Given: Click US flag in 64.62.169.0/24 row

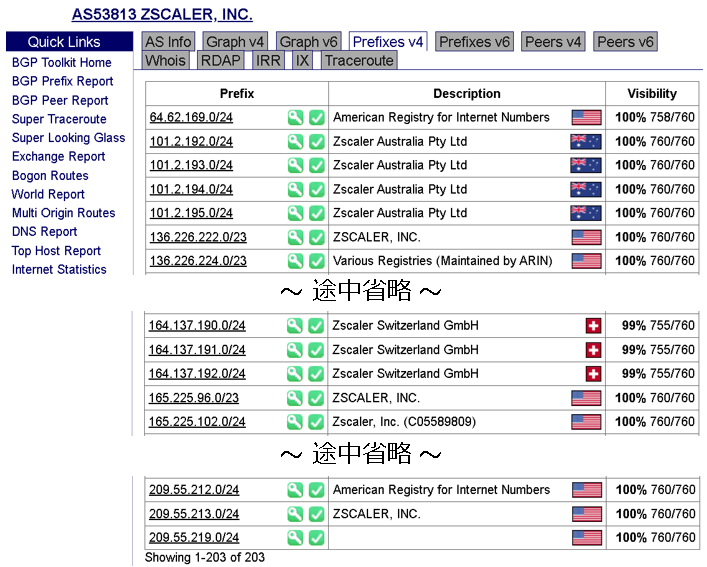Looking at the screenshot, I should (x=586, y=118).
